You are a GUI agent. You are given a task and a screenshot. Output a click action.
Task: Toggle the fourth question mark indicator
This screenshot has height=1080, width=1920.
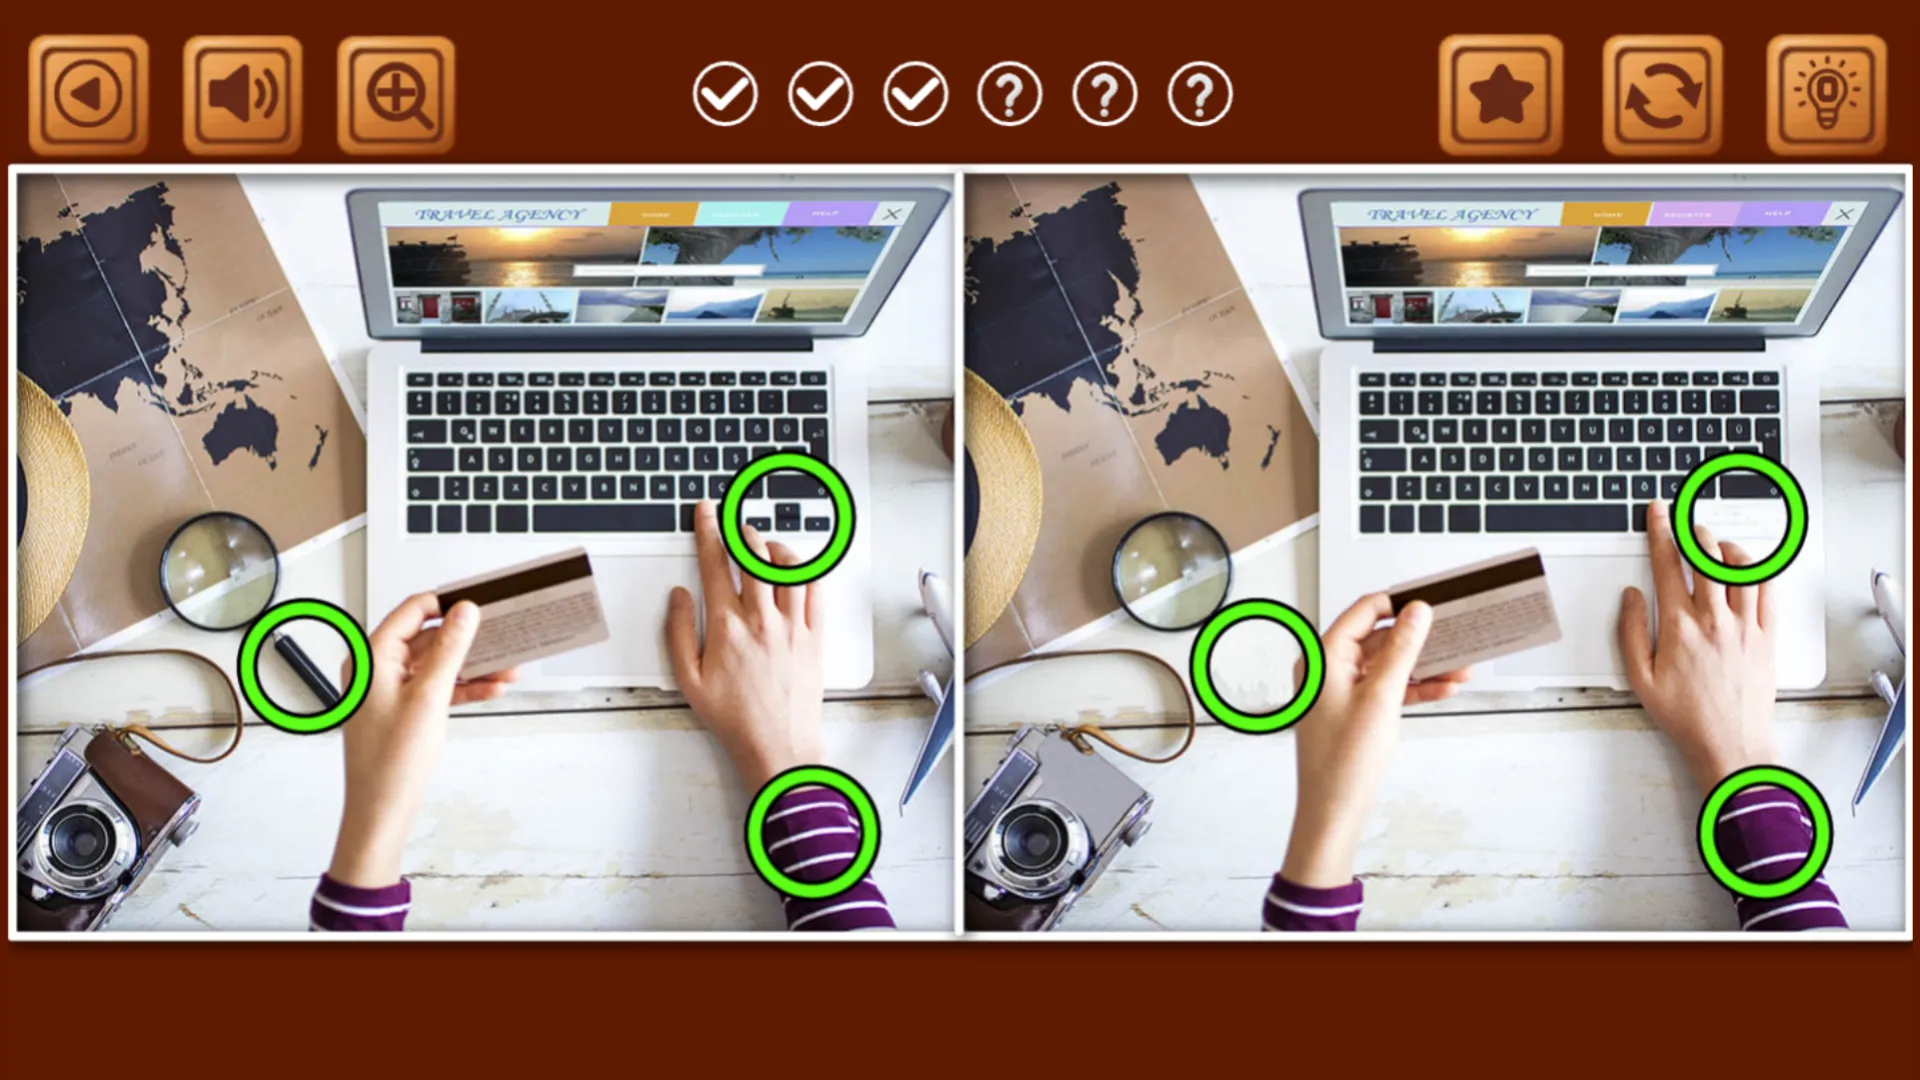click(x=1009, y=92)
